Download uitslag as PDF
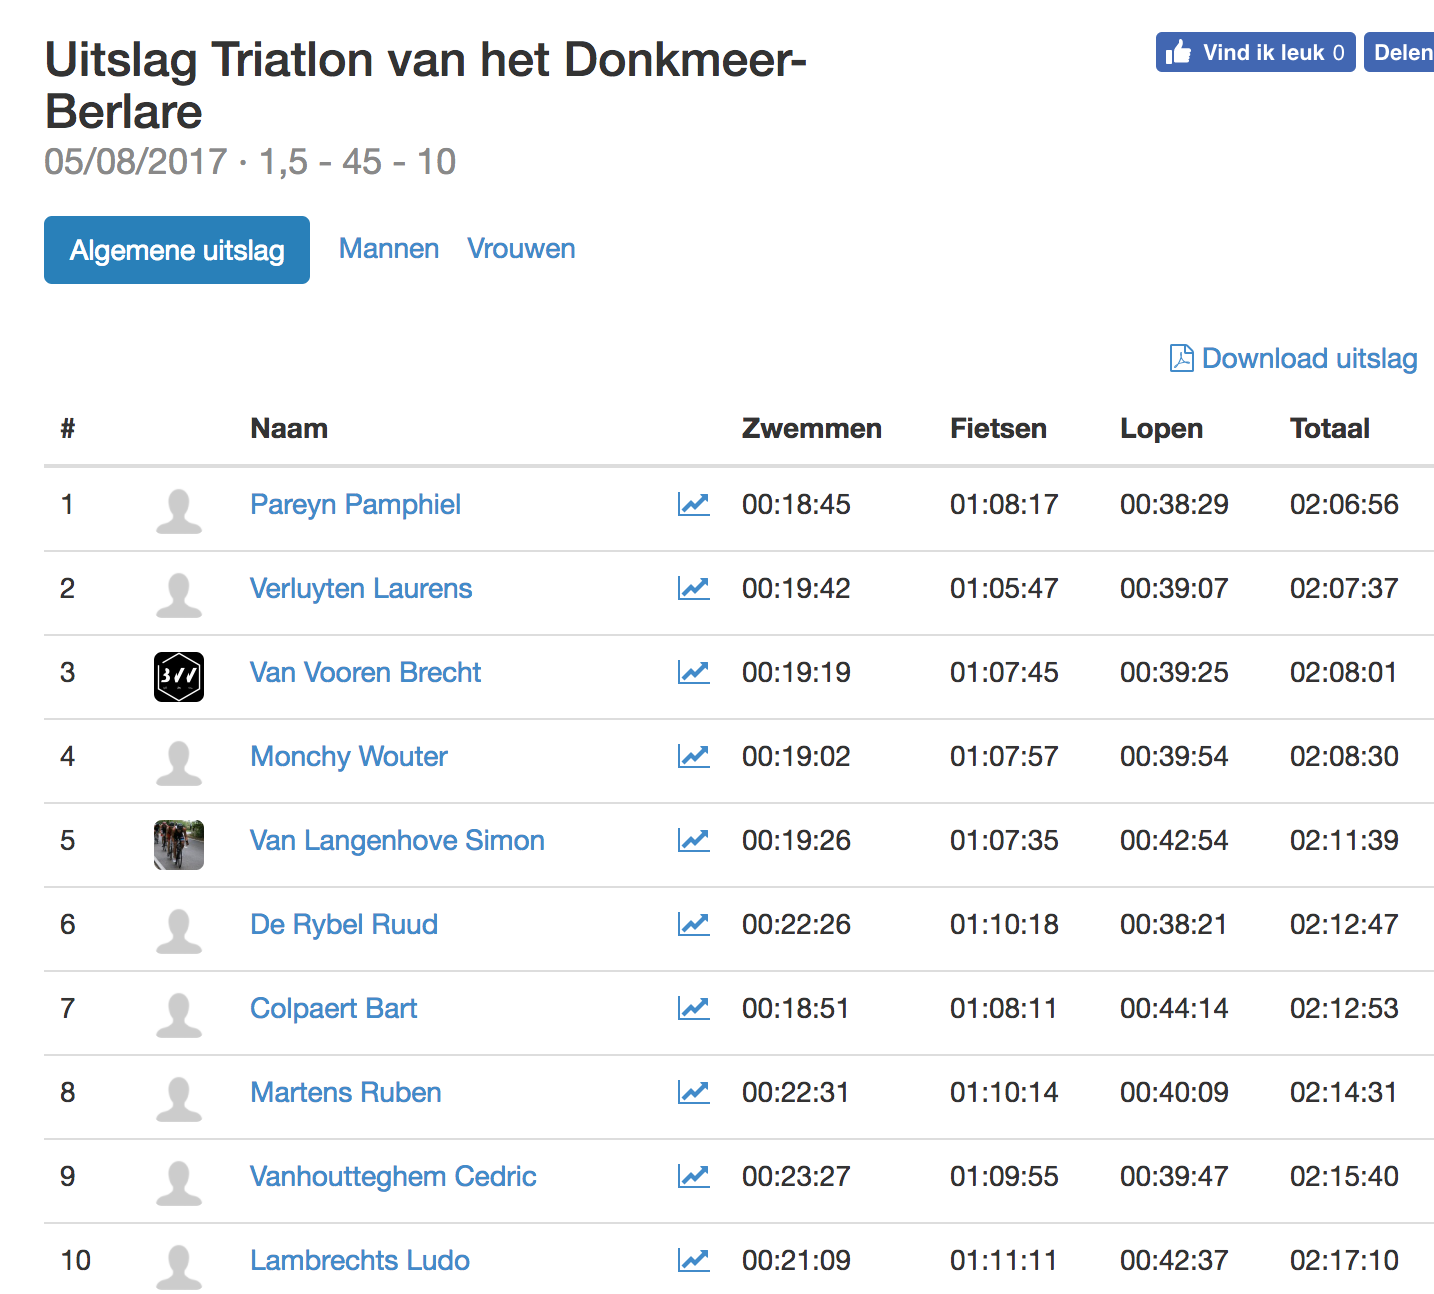The height and width of the screenshot is (1294, 1434). [x=1294, y=358]
